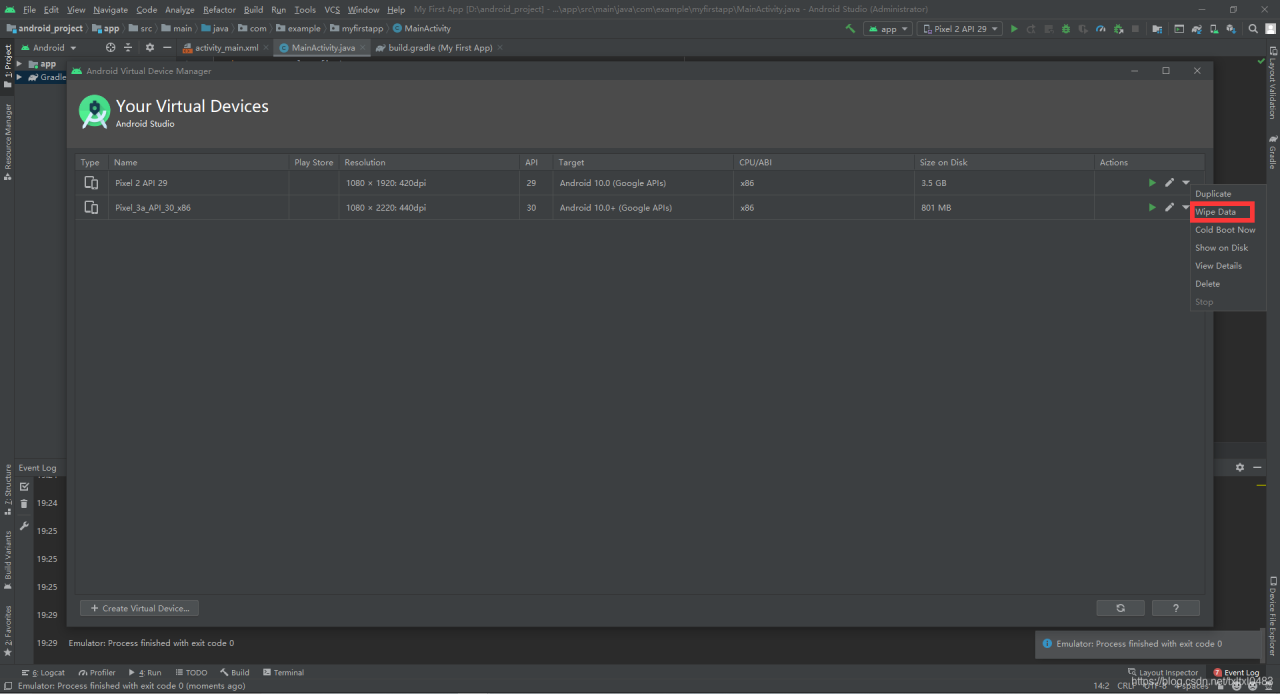Click the Create Virtual Device button
The height and width of the screenshot is (694, 1280).
[139, 608]
